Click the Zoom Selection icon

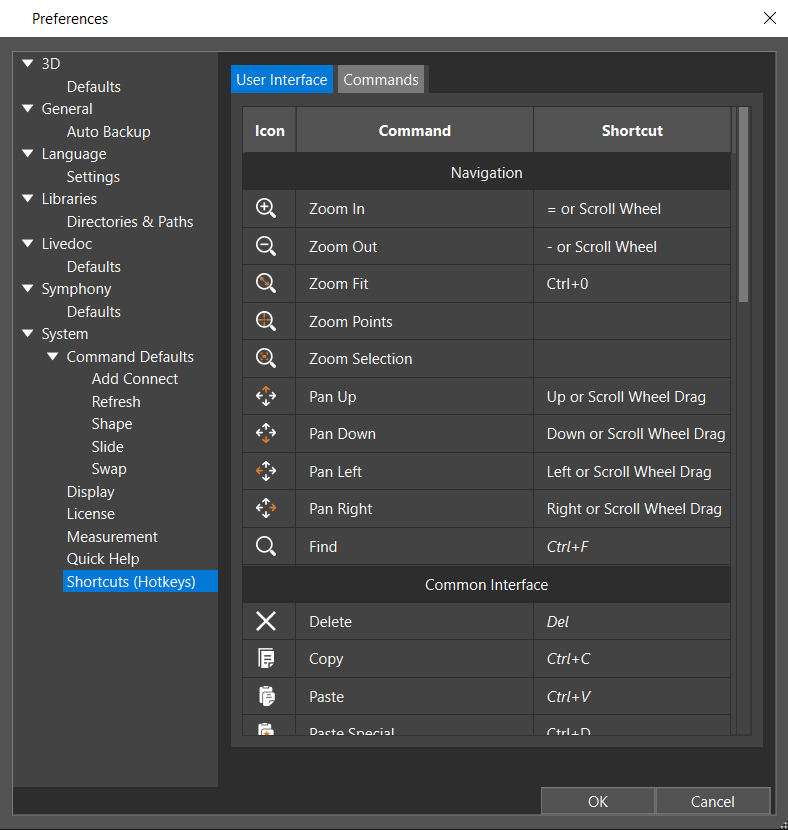click(266, 358)
